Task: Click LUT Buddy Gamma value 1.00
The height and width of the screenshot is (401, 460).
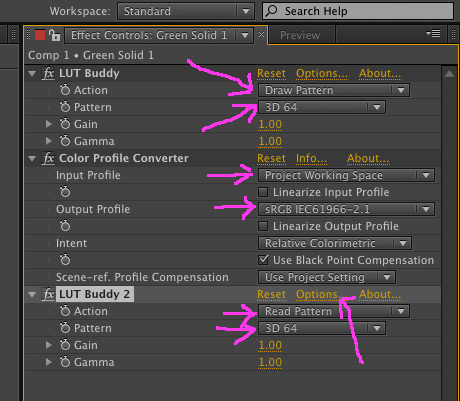Action: pos(270,141)
